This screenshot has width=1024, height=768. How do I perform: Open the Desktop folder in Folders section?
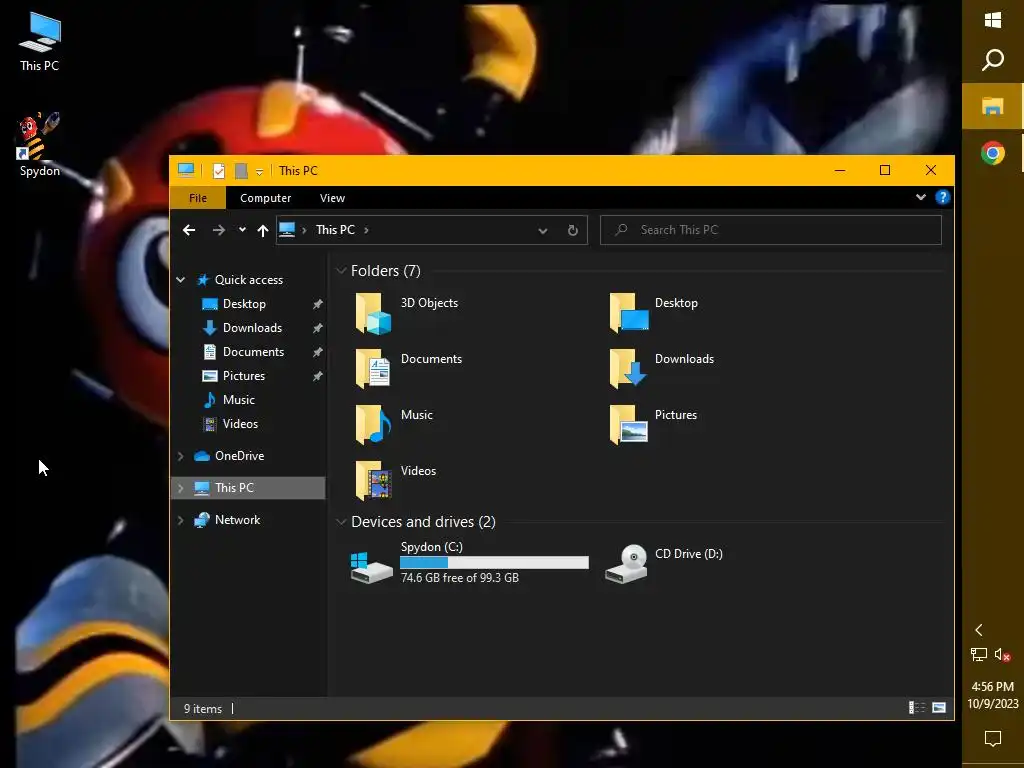654,312
